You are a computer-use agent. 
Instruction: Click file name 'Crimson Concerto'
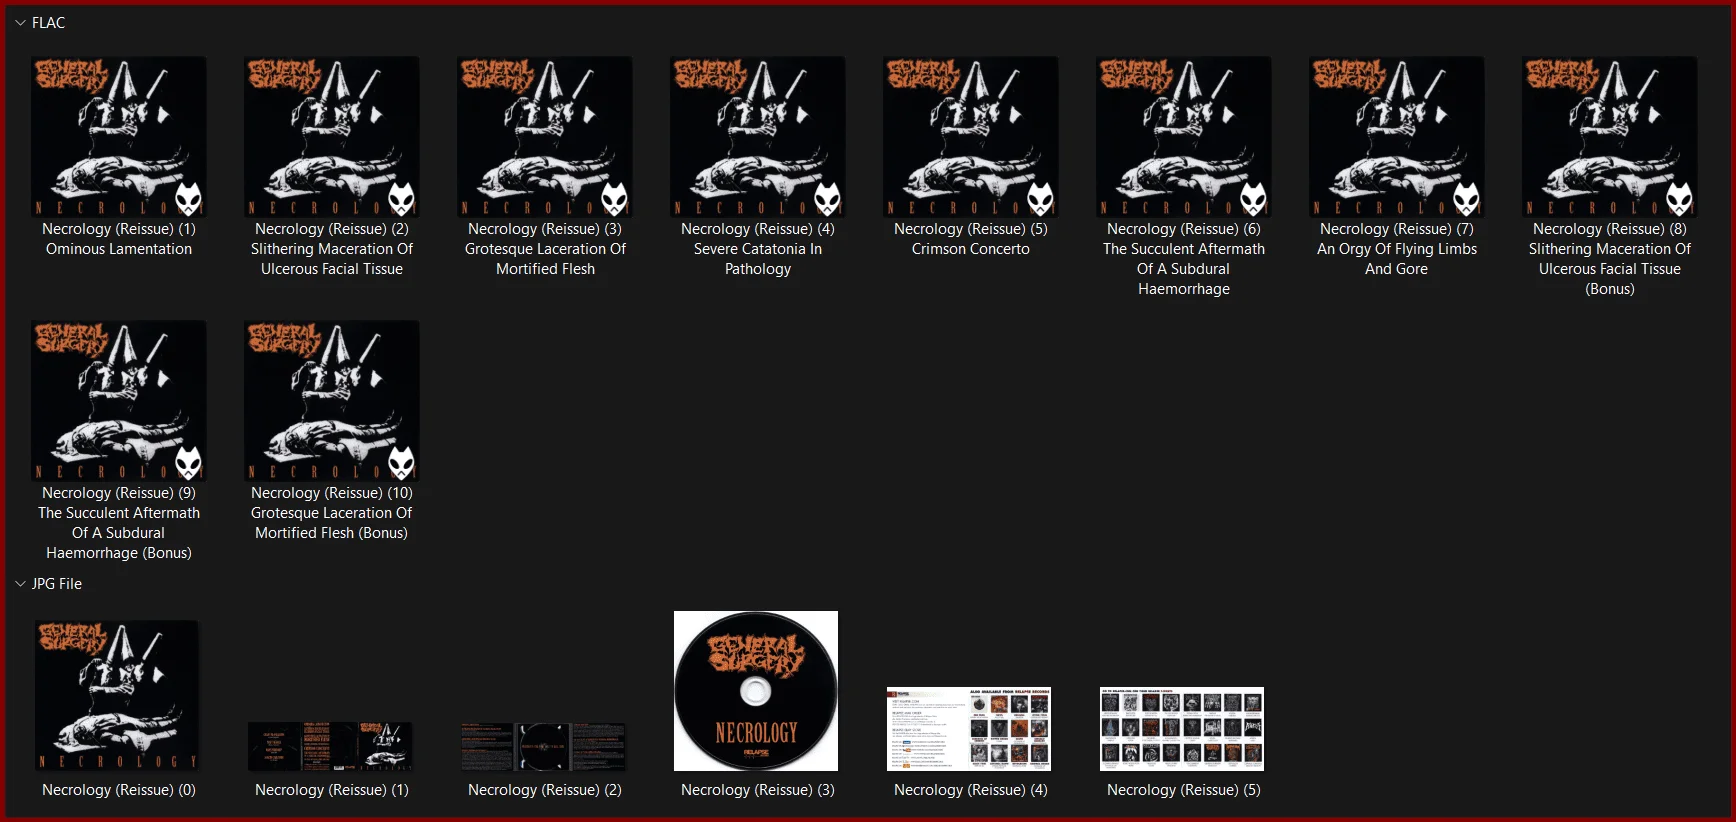coord(971,249)
